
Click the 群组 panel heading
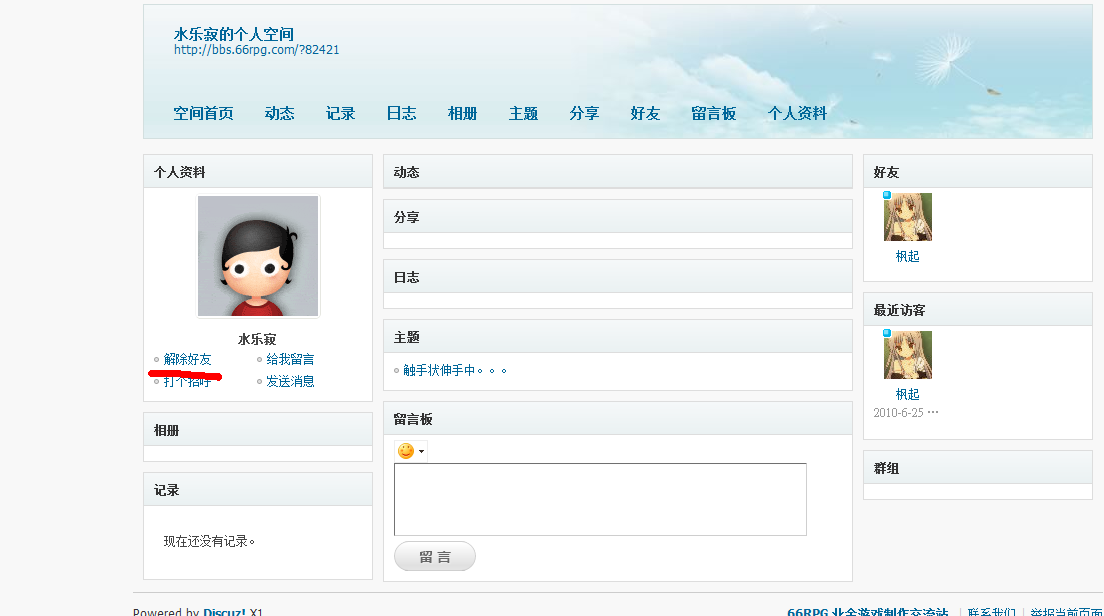coord(886,468)
